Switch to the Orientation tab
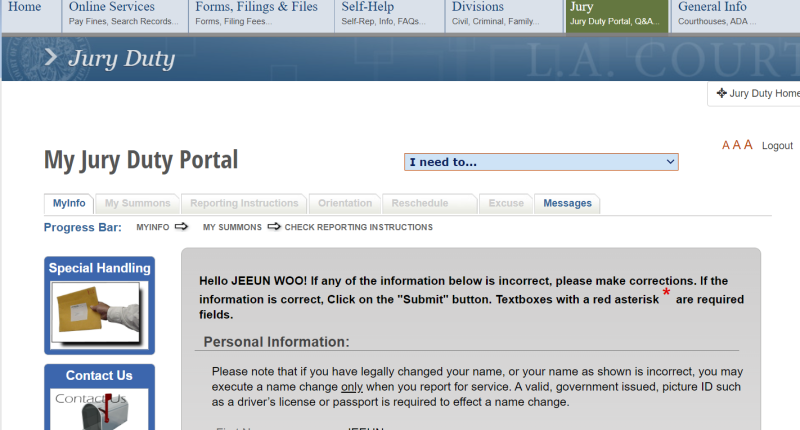 point(345,204)
